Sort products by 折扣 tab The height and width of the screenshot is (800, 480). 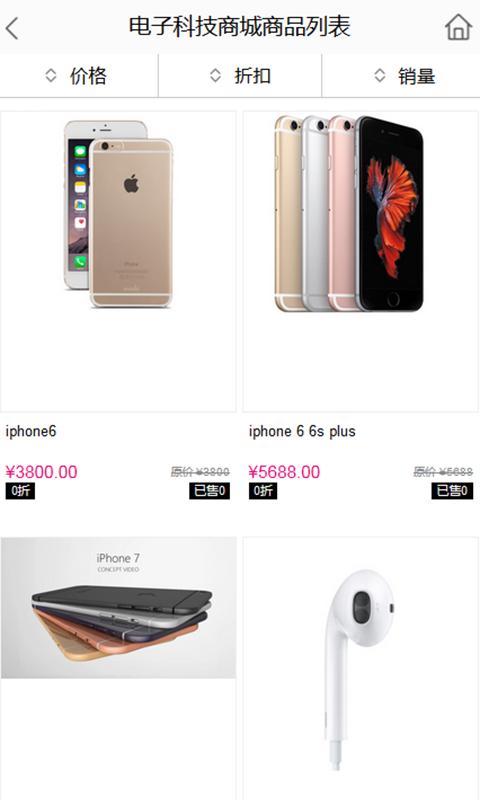tap(240, 76)
